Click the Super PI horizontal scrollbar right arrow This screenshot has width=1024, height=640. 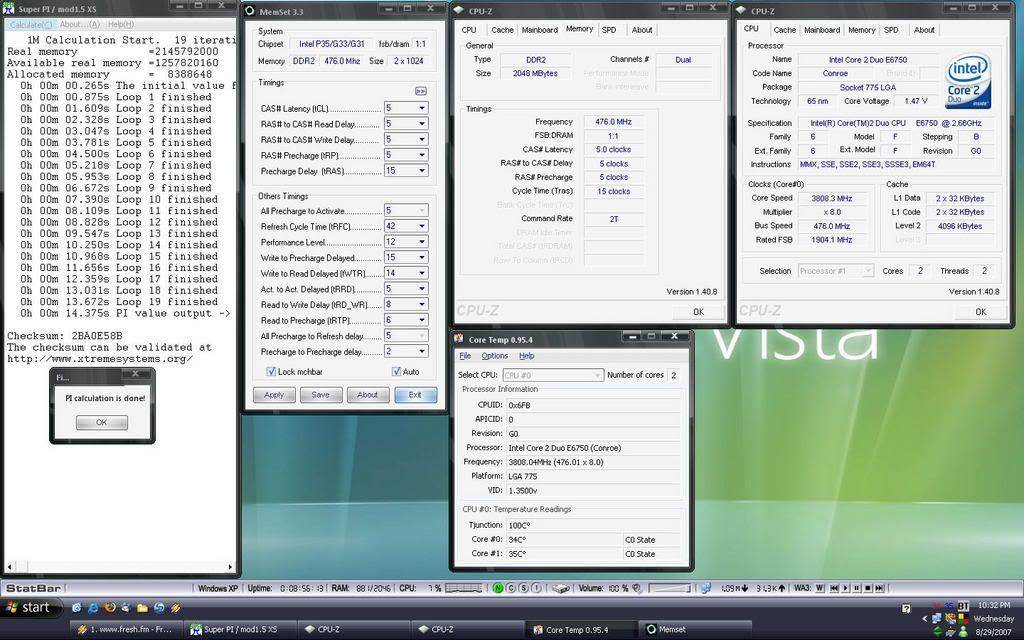click(x=230, y=567)
